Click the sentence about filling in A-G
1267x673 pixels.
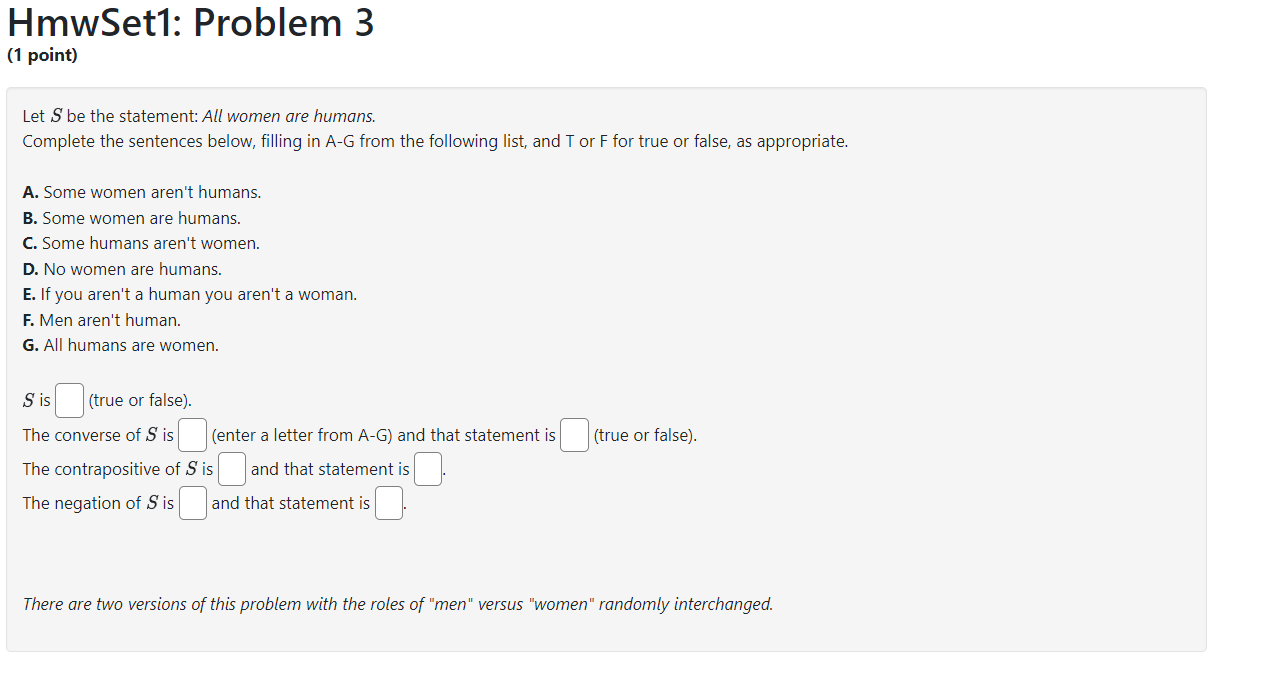434,141
